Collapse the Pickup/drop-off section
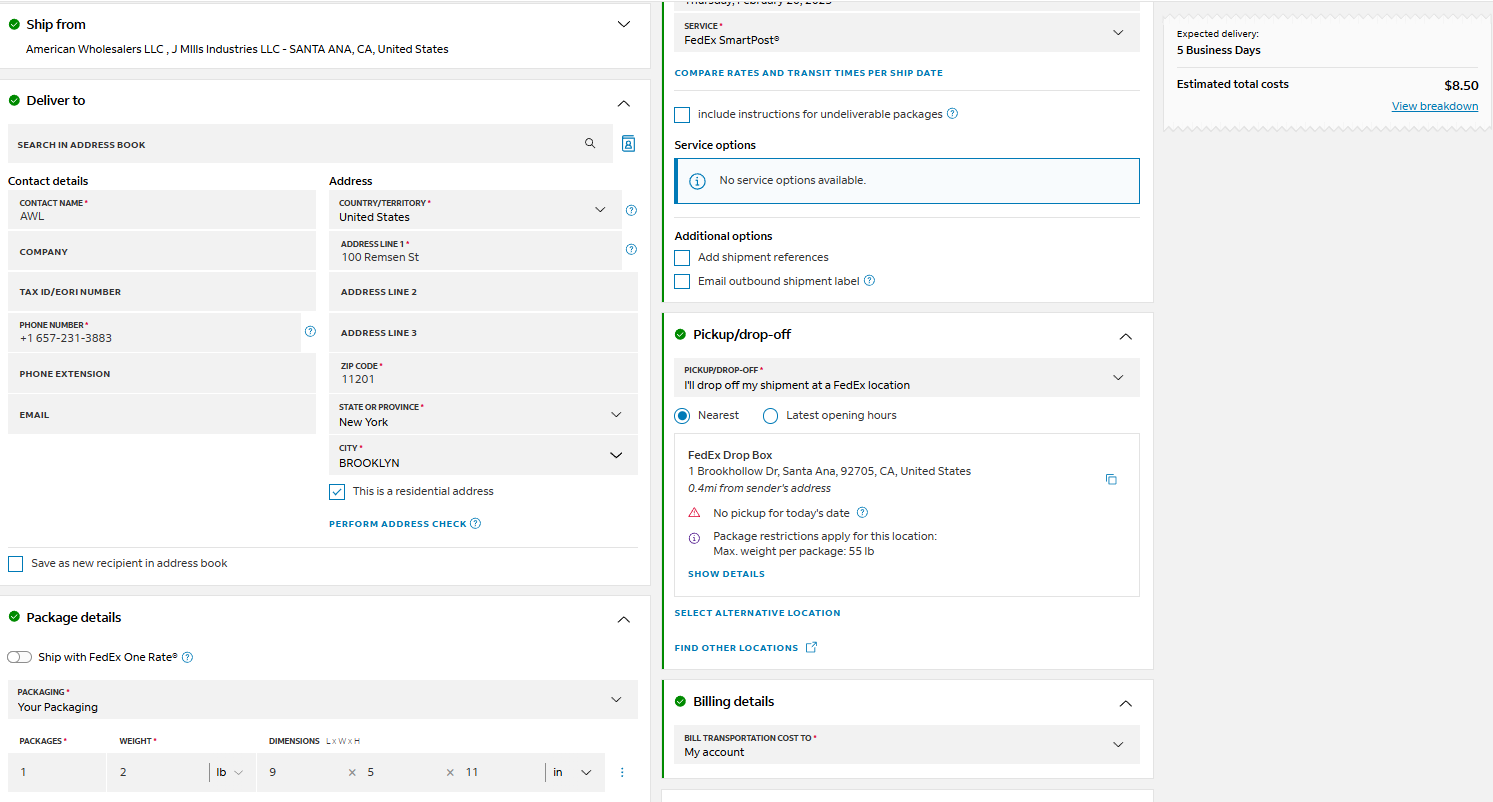 [x=1125, y=336]
